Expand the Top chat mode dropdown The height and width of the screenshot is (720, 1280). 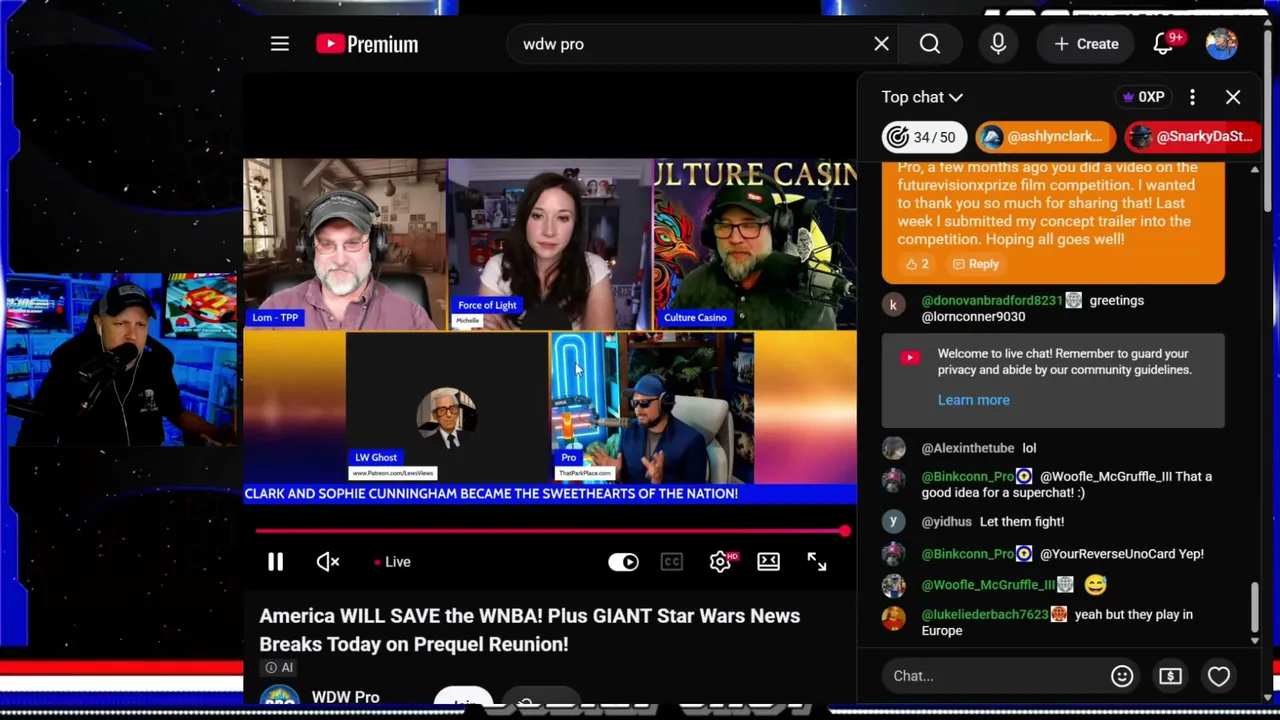click(x=921, y=97)
